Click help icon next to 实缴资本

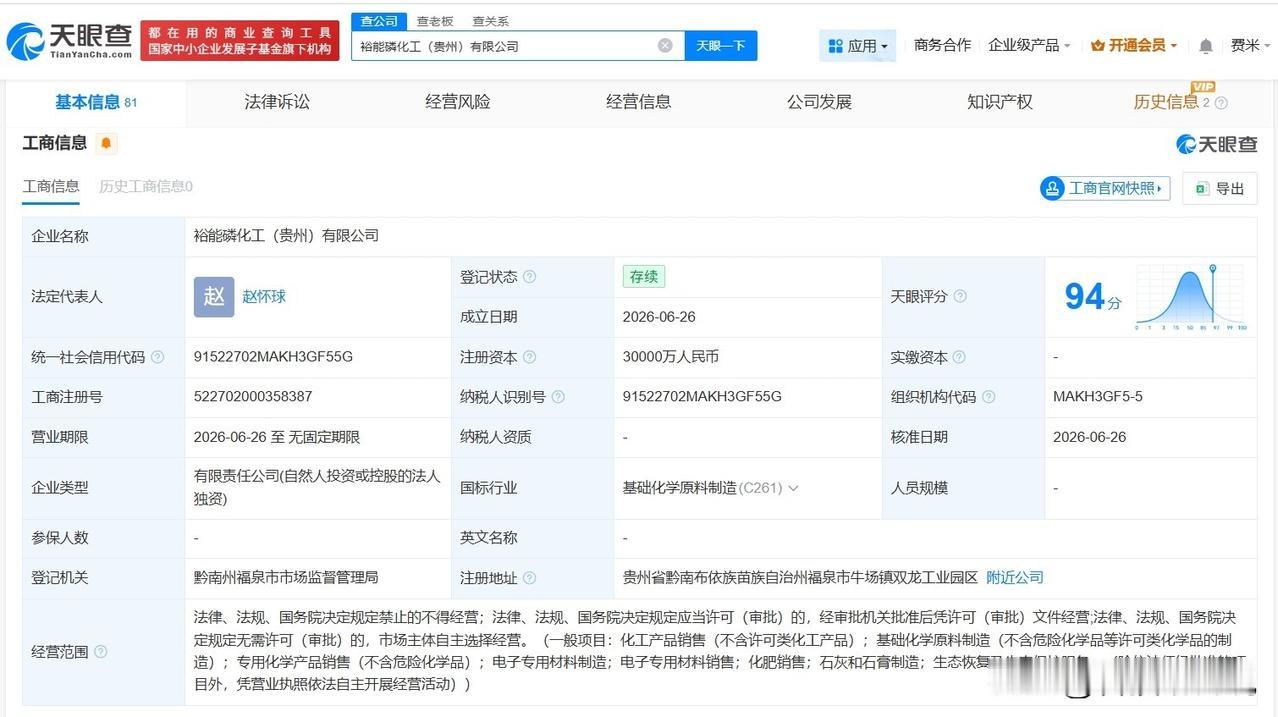click(x=958, y=357)
